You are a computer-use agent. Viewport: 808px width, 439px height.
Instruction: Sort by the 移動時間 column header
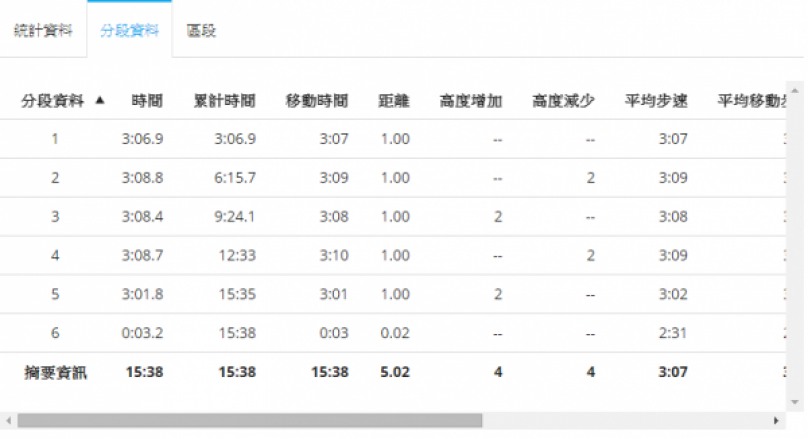click(317, 100)
